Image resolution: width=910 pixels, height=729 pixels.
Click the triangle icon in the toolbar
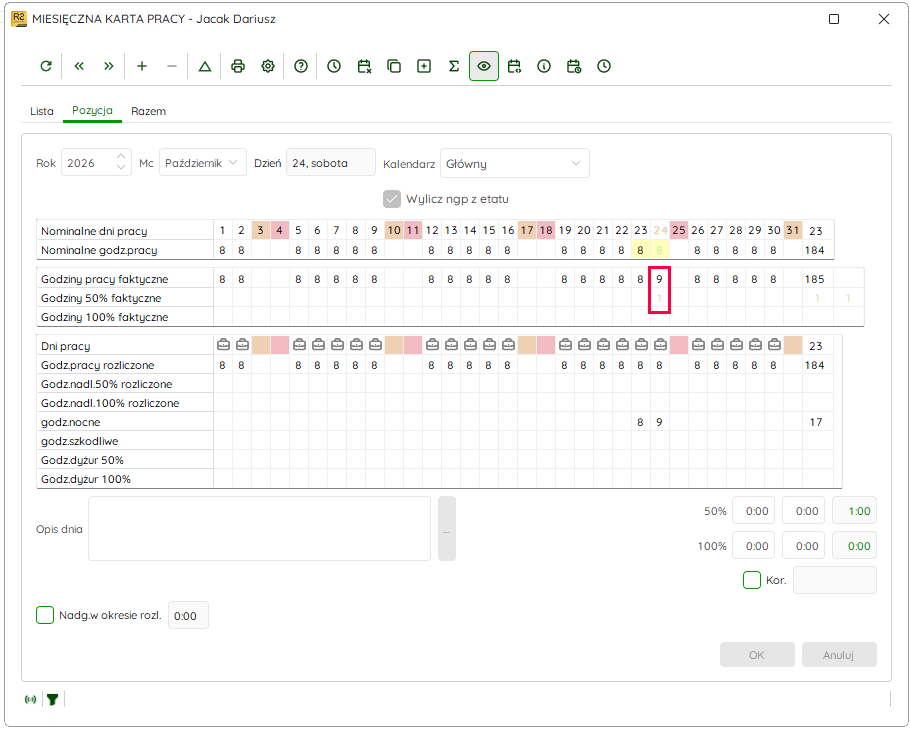[x=205, y=66]
